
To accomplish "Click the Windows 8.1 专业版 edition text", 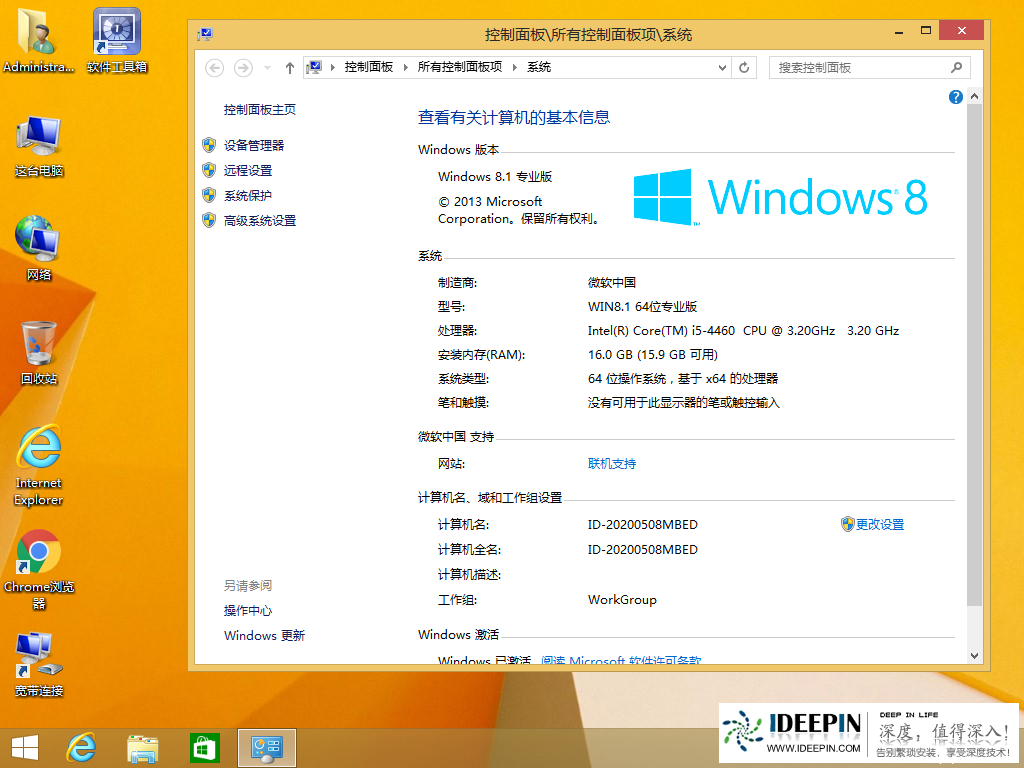I will click(x=495, y=176).
